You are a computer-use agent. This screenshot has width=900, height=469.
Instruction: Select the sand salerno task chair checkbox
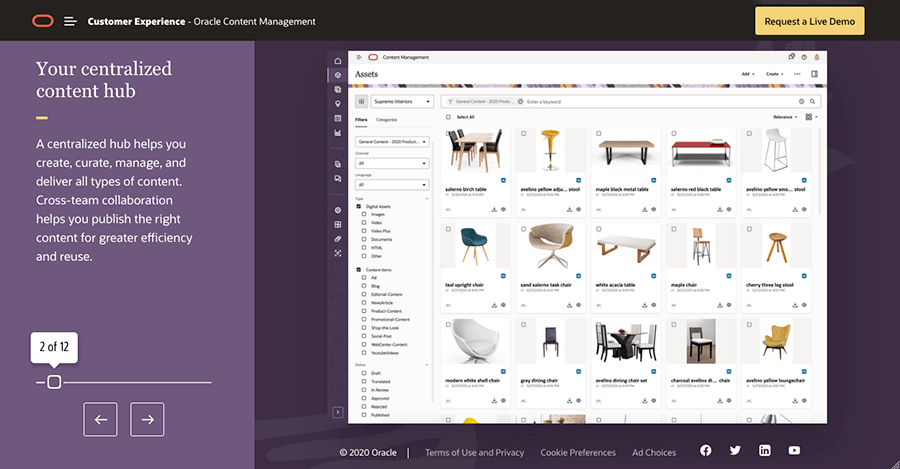point(523,229)
